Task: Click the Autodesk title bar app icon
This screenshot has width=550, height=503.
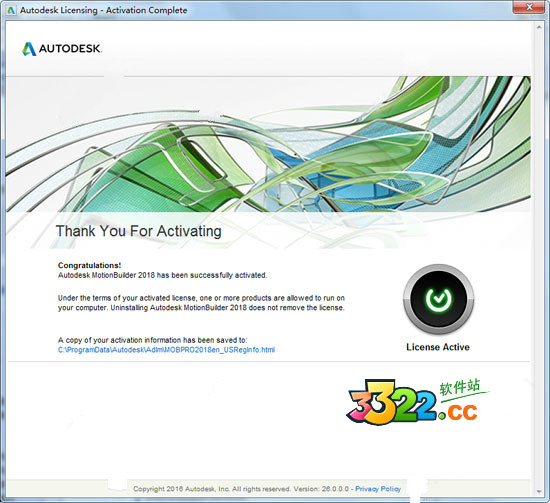Action: [11, 10]
